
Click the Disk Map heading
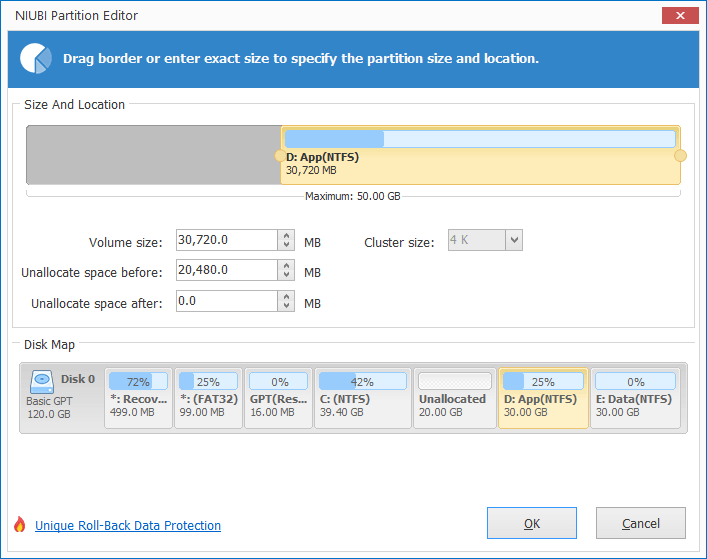[x=49, y=345]
